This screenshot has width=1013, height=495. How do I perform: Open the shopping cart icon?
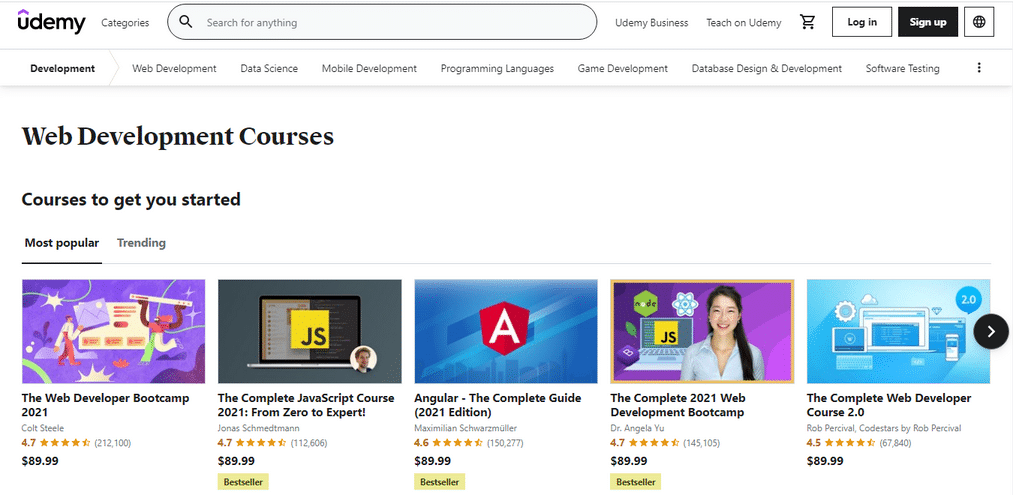808,22
